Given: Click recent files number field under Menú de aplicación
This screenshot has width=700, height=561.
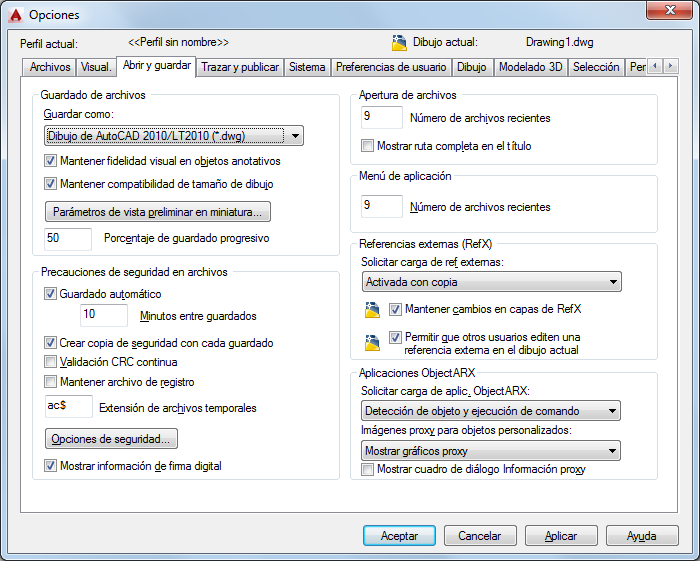Looking at the screenshot, I should click(382, 206).
